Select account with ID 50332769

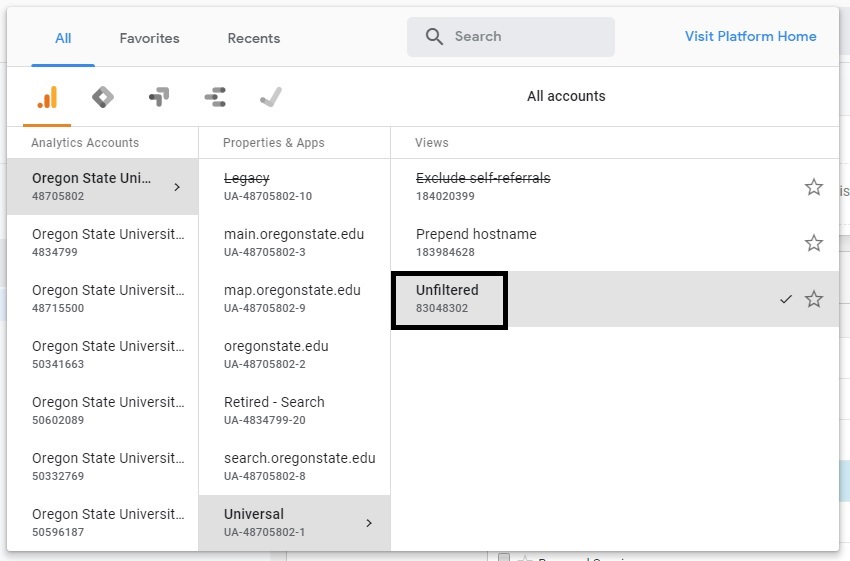coord(103,467)
